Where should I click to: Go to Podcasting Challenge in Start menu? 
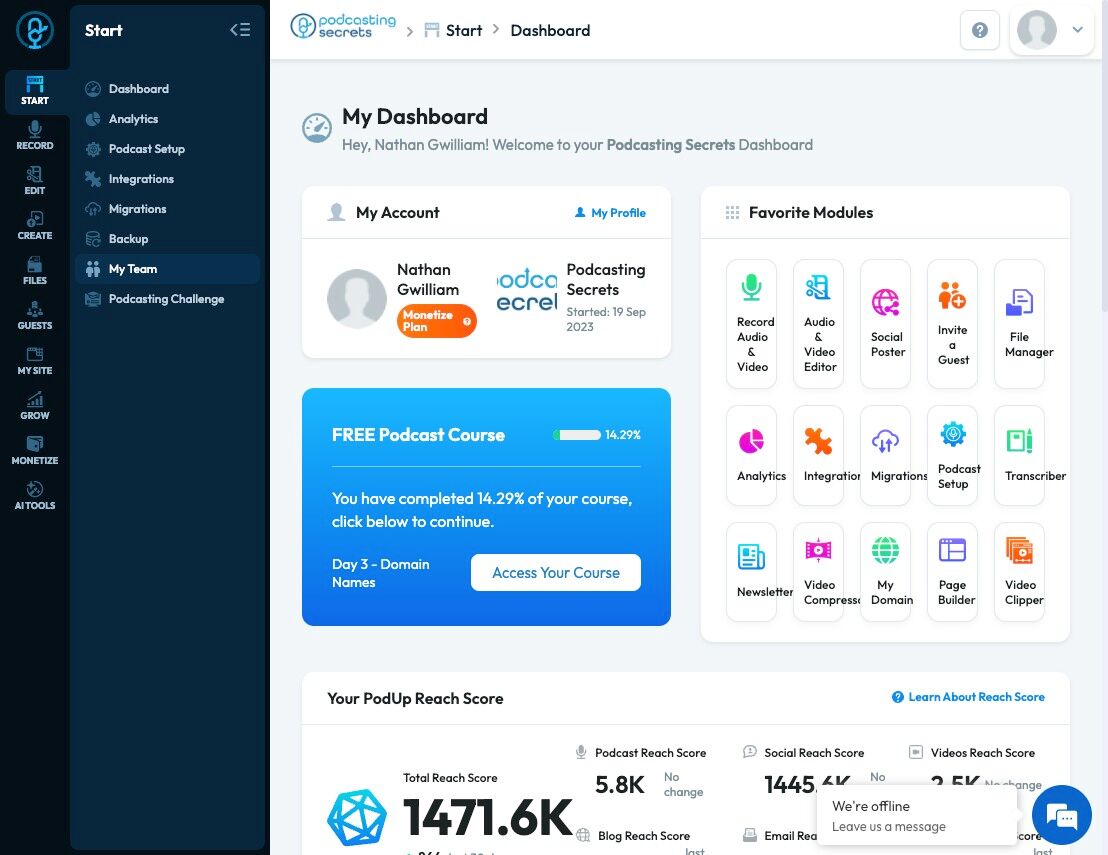(166, 299)
